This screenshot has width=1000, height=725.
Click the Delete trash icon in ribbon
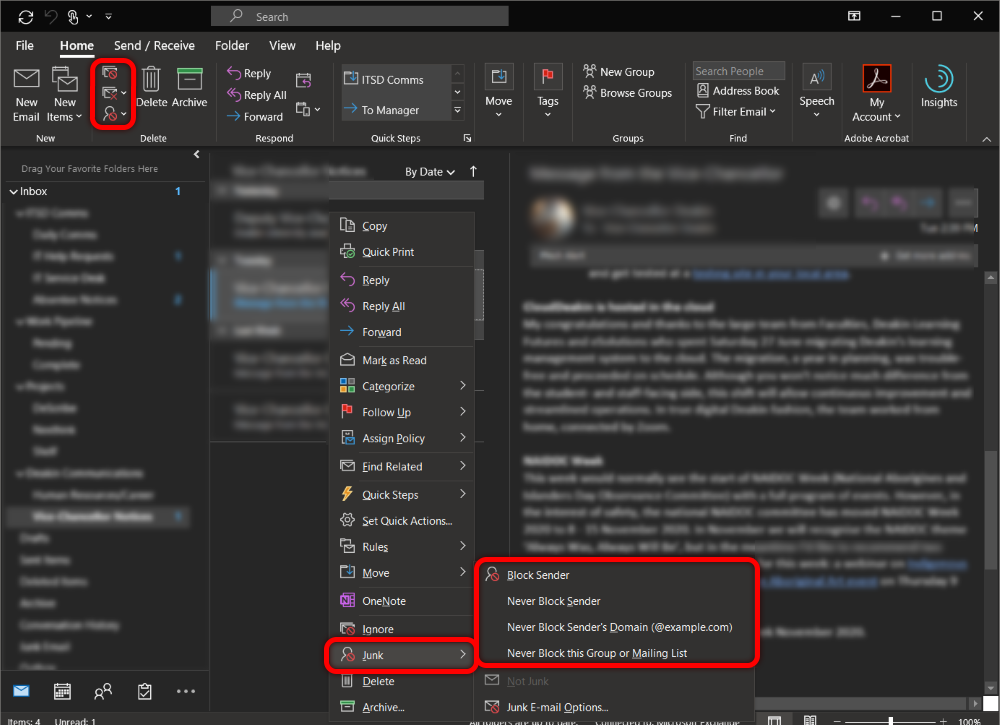[151, 80]
